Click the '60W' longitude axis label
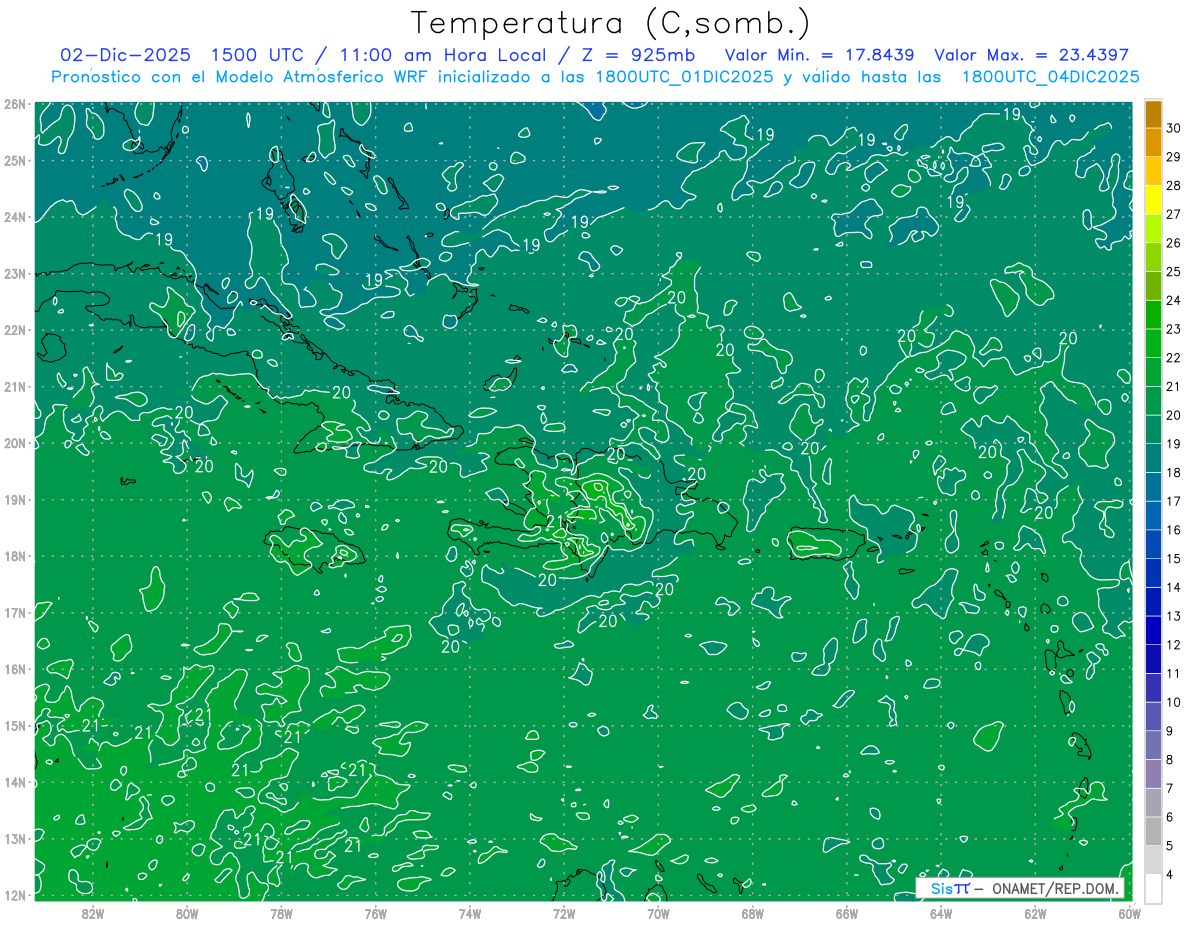Image resolution: width=1200 pixels, height=927 pixels. click(1130, 913)
